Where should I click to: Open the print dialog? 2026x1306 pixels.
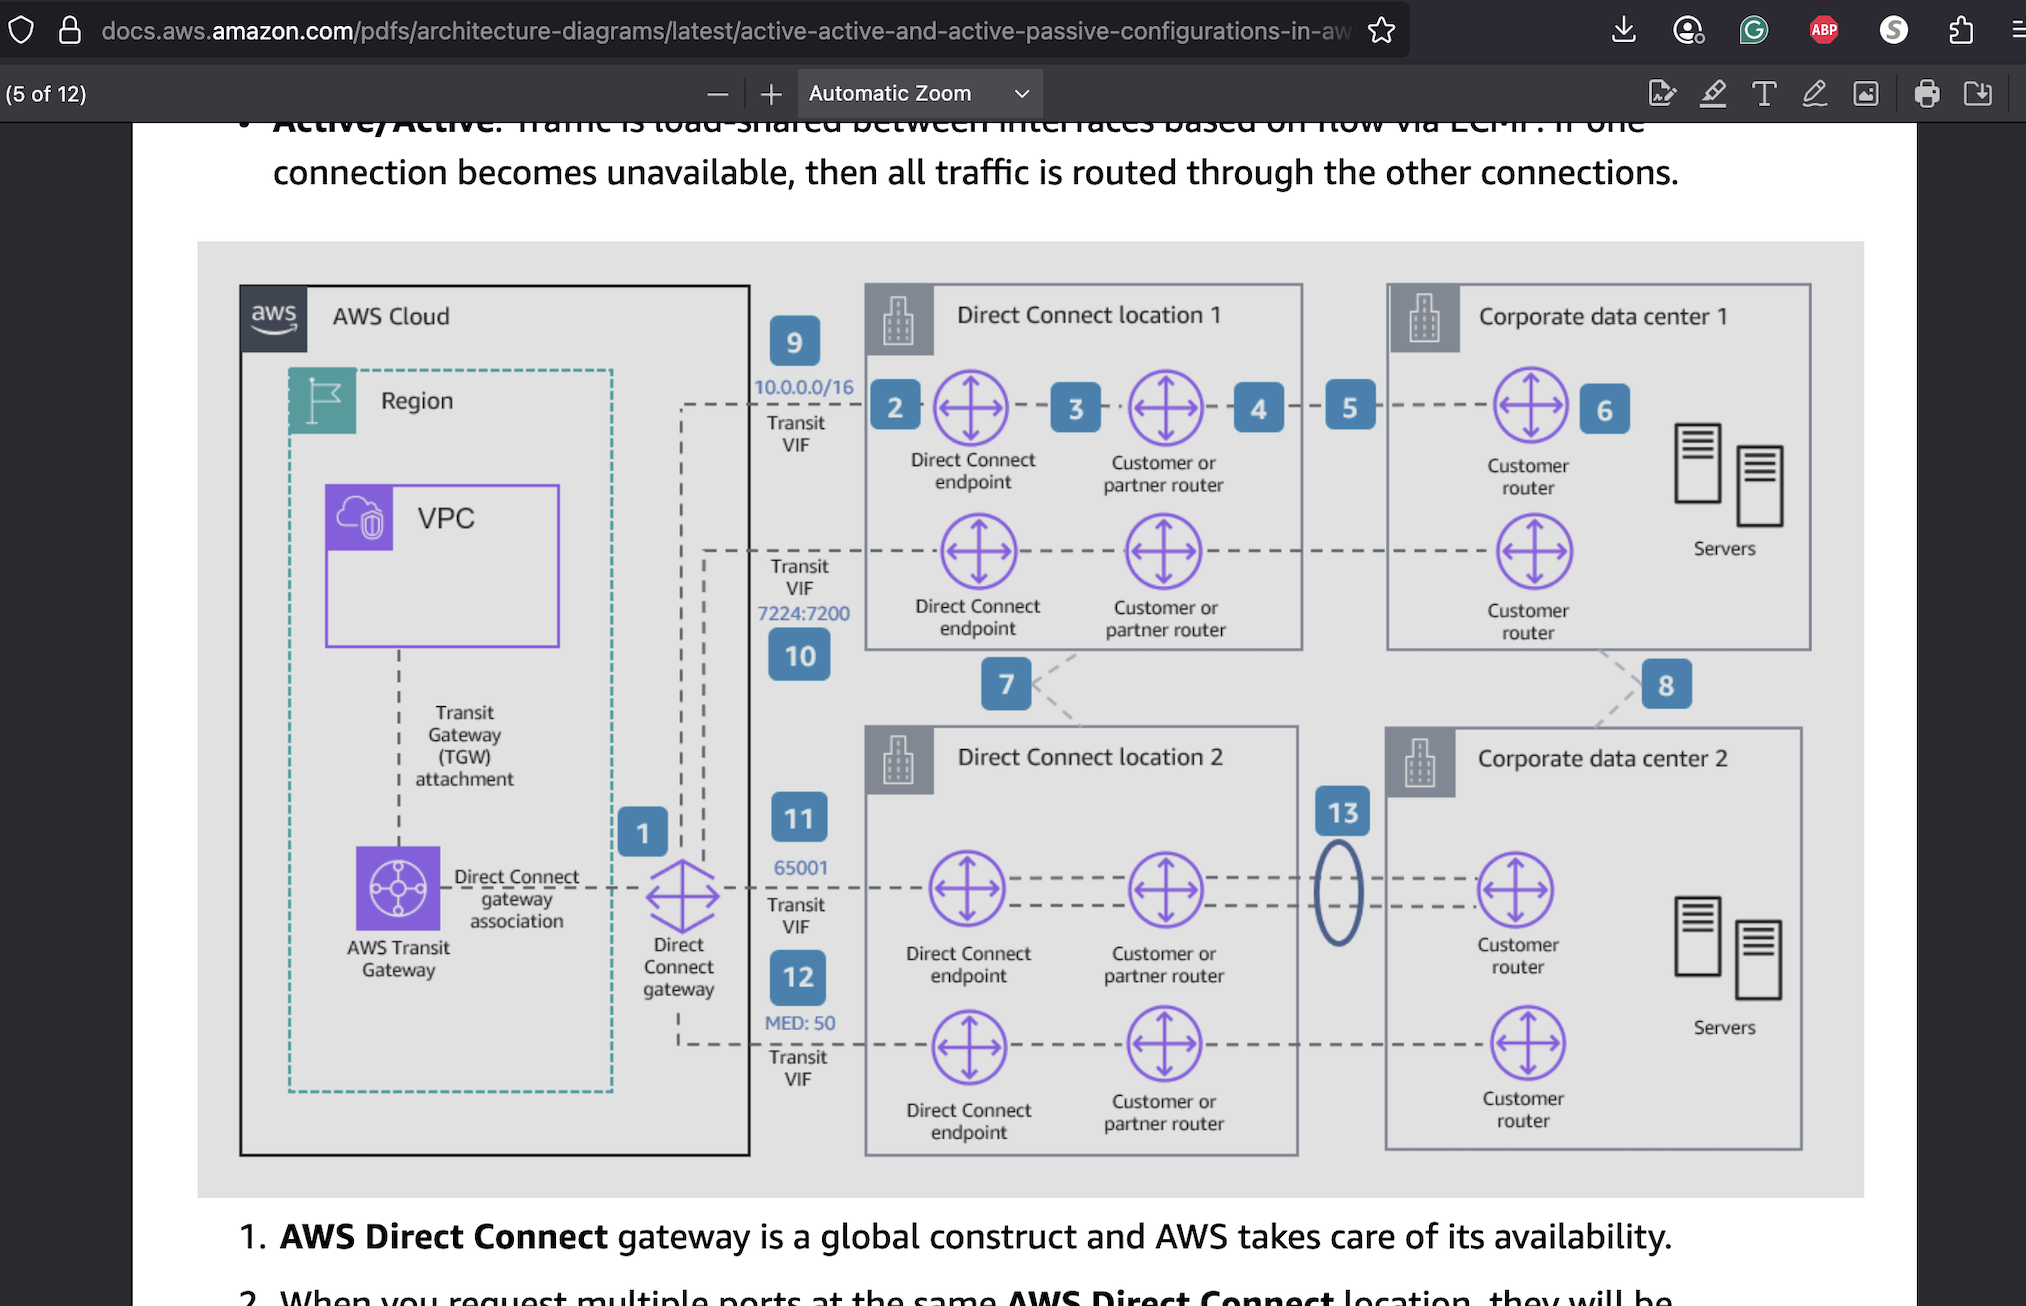coord(1927,93)
